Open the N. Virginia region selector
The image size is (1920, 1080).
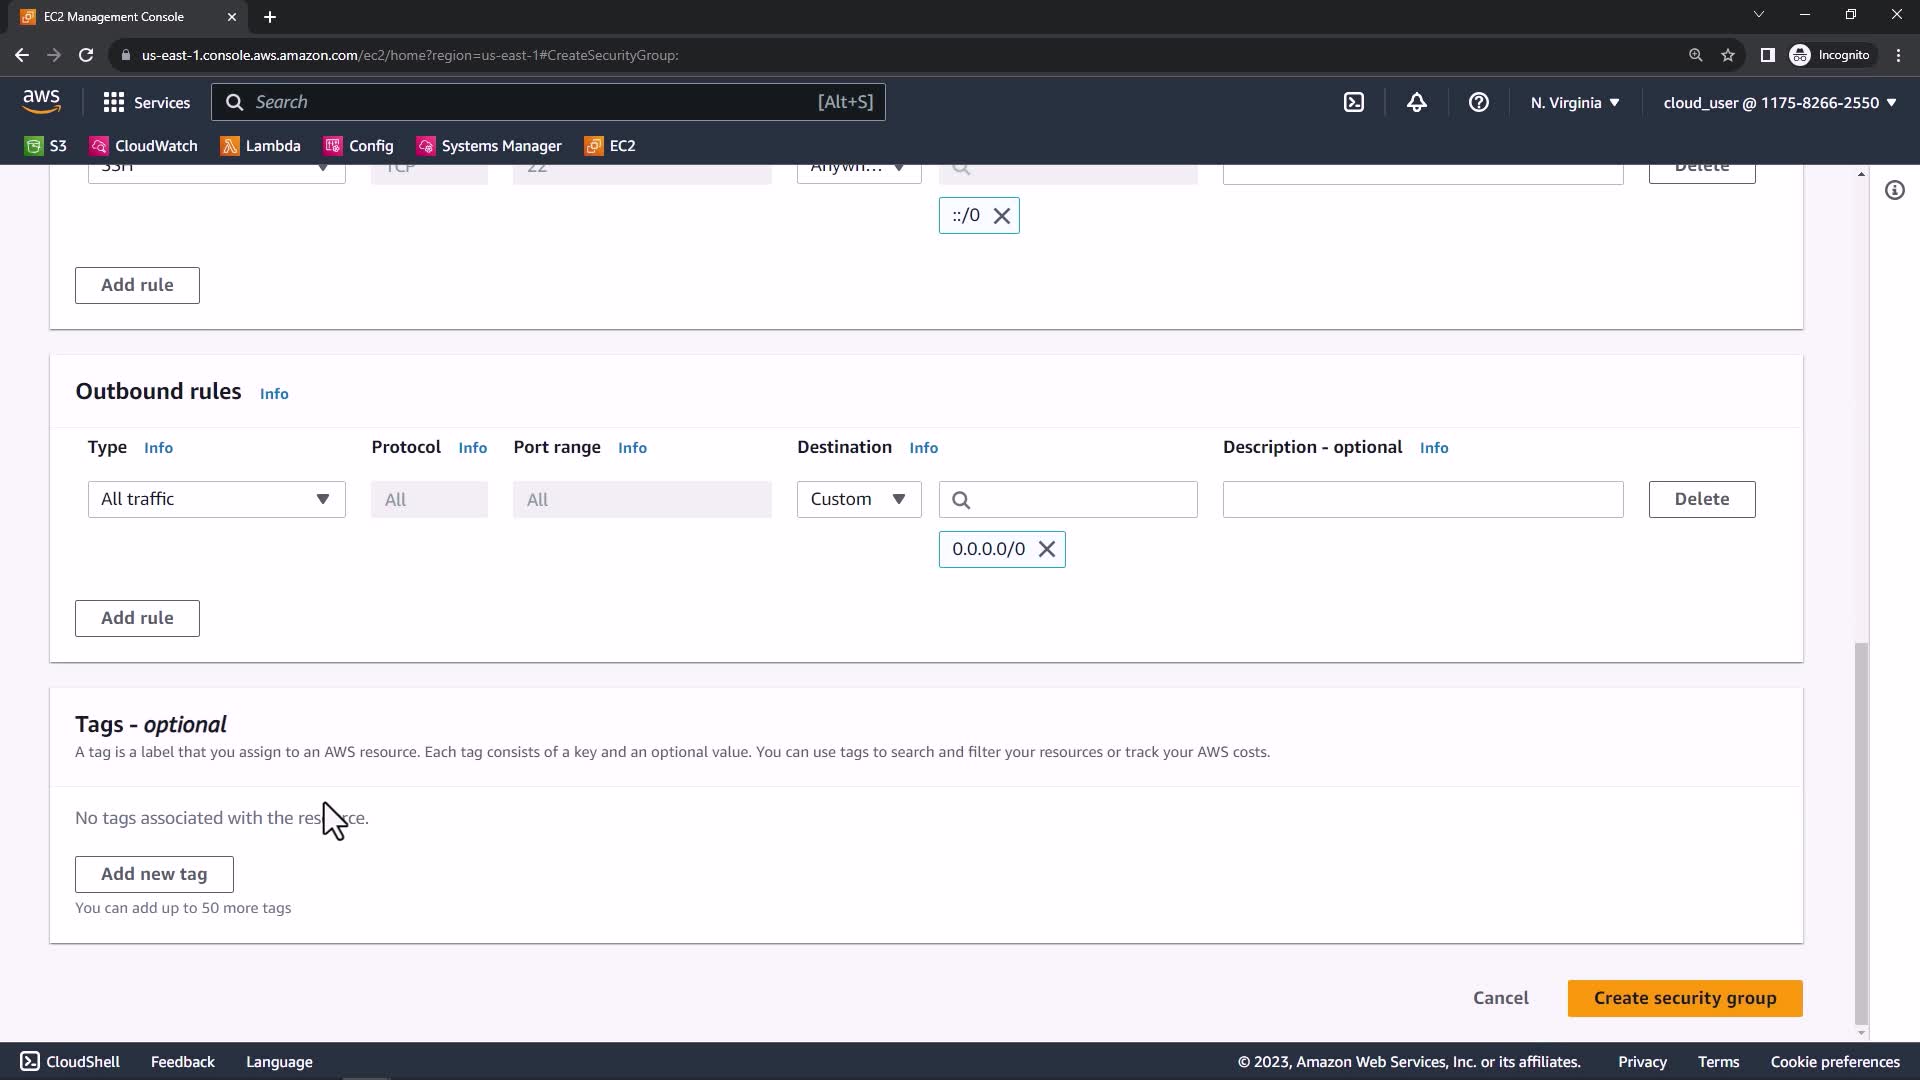click(x=1574, y=102)
